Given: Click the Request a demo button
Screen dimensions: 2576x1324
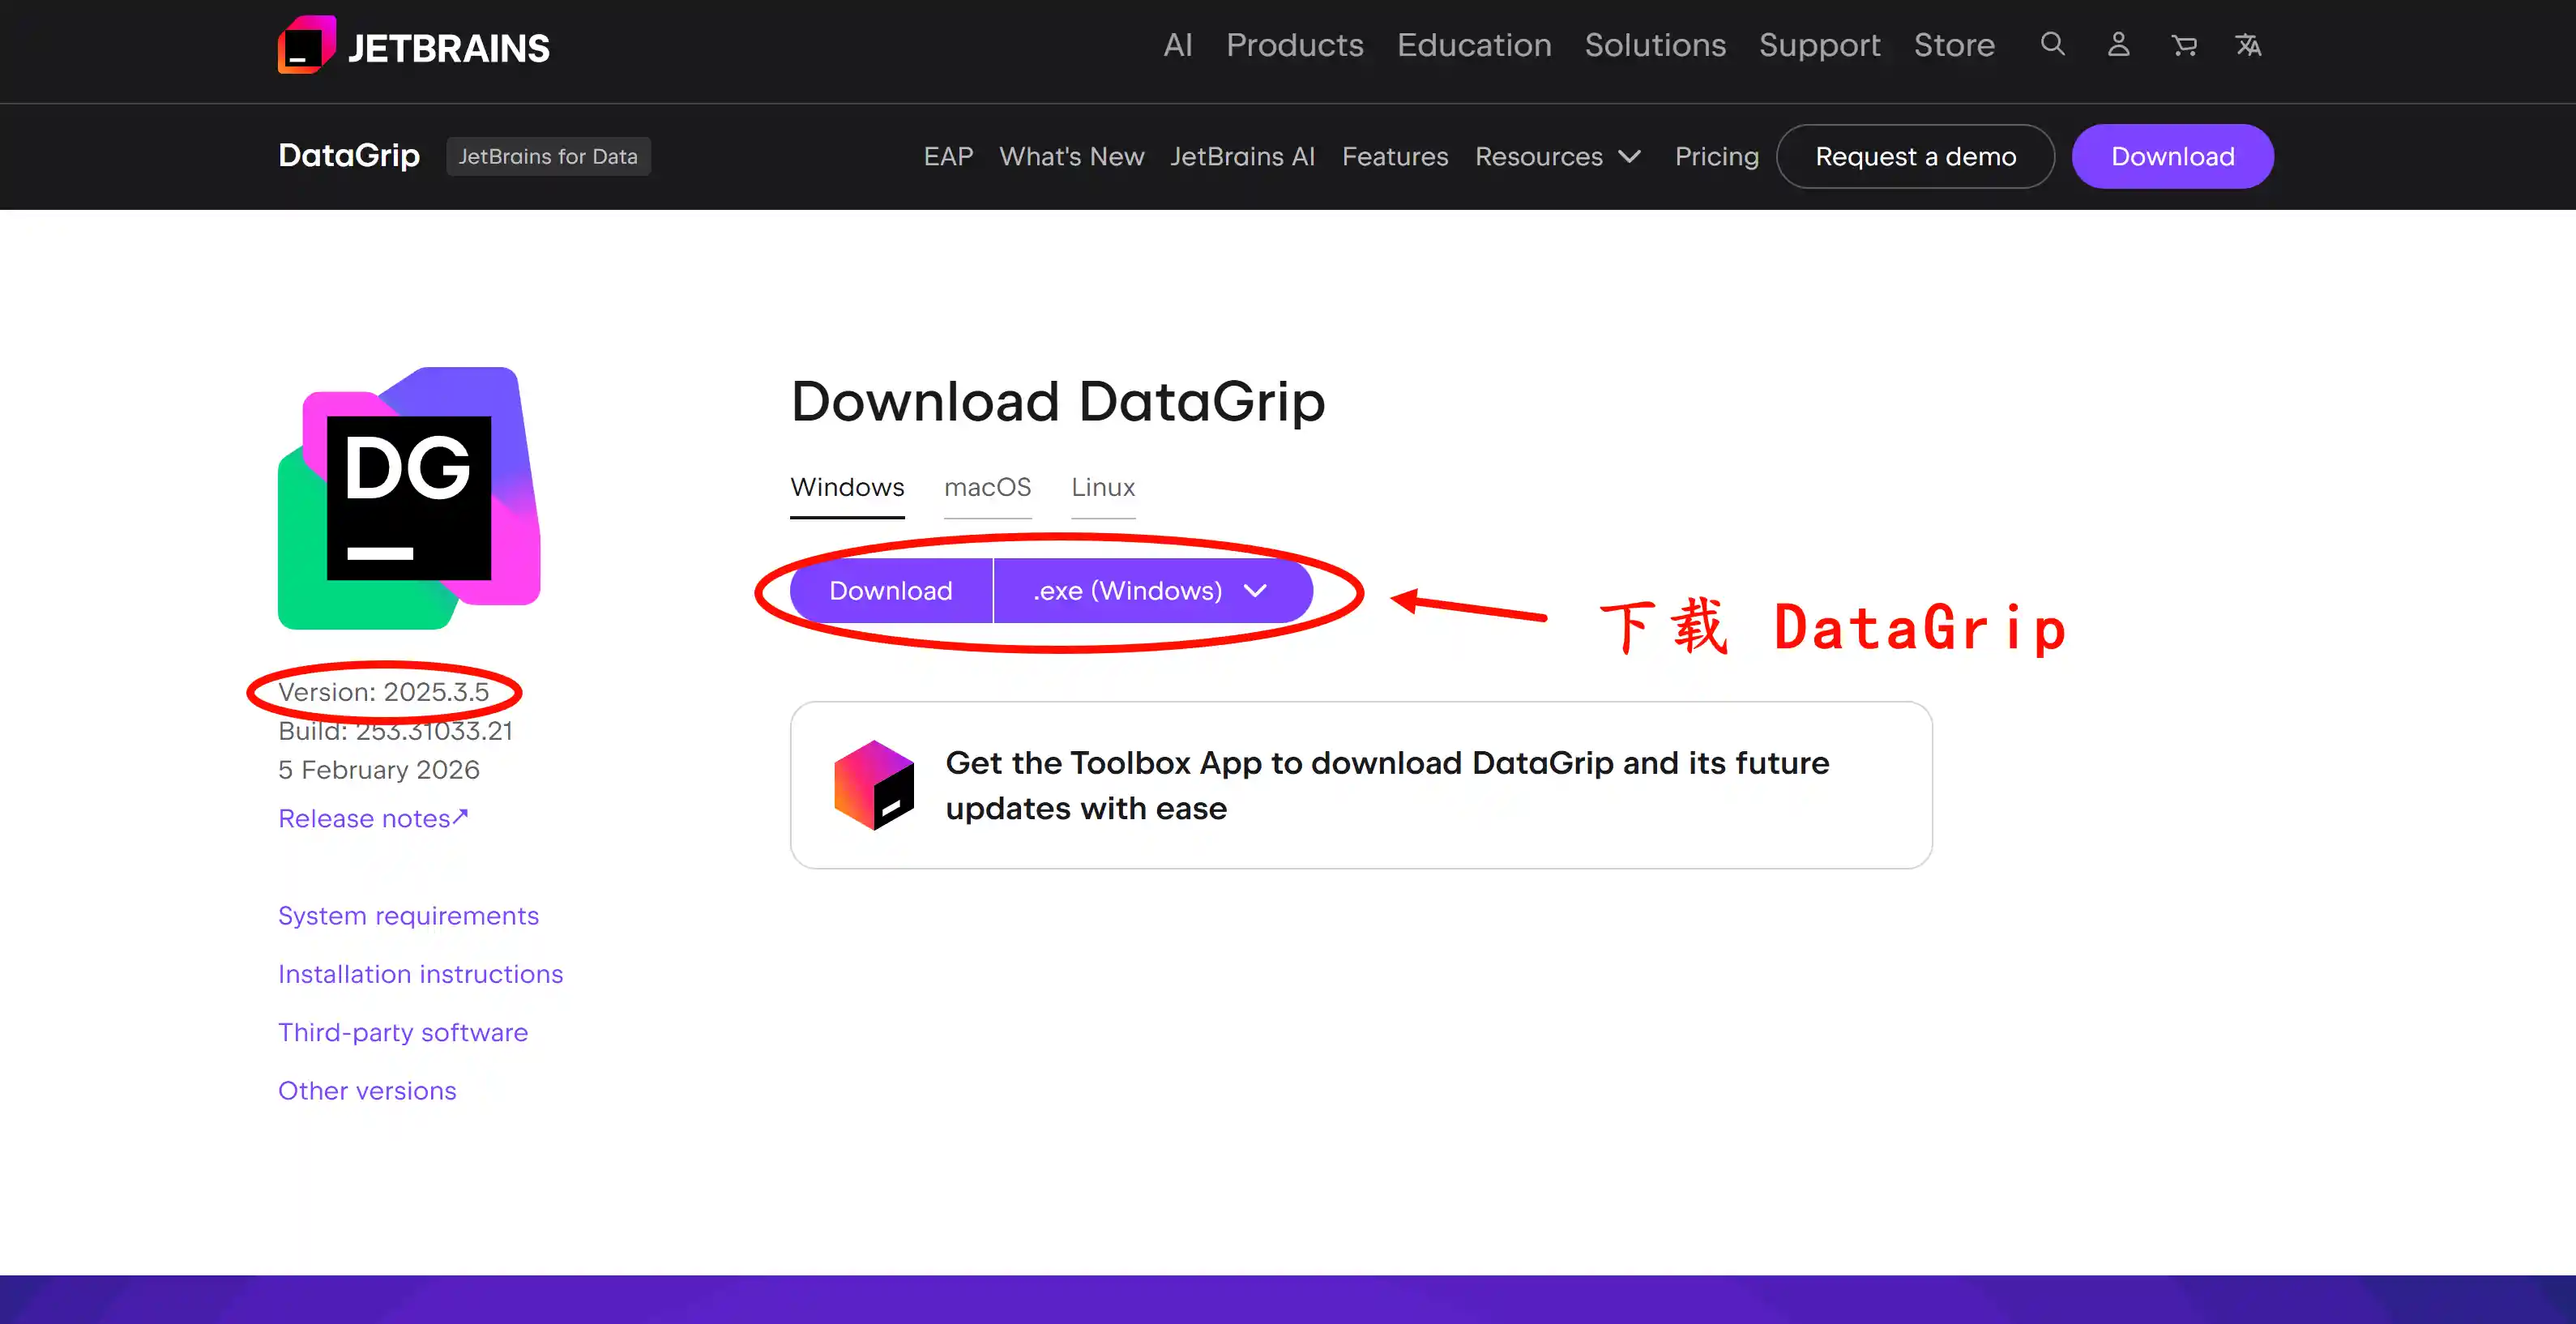Looking at the screenshot, I should pyautogui.click(x=1915, y=156).
